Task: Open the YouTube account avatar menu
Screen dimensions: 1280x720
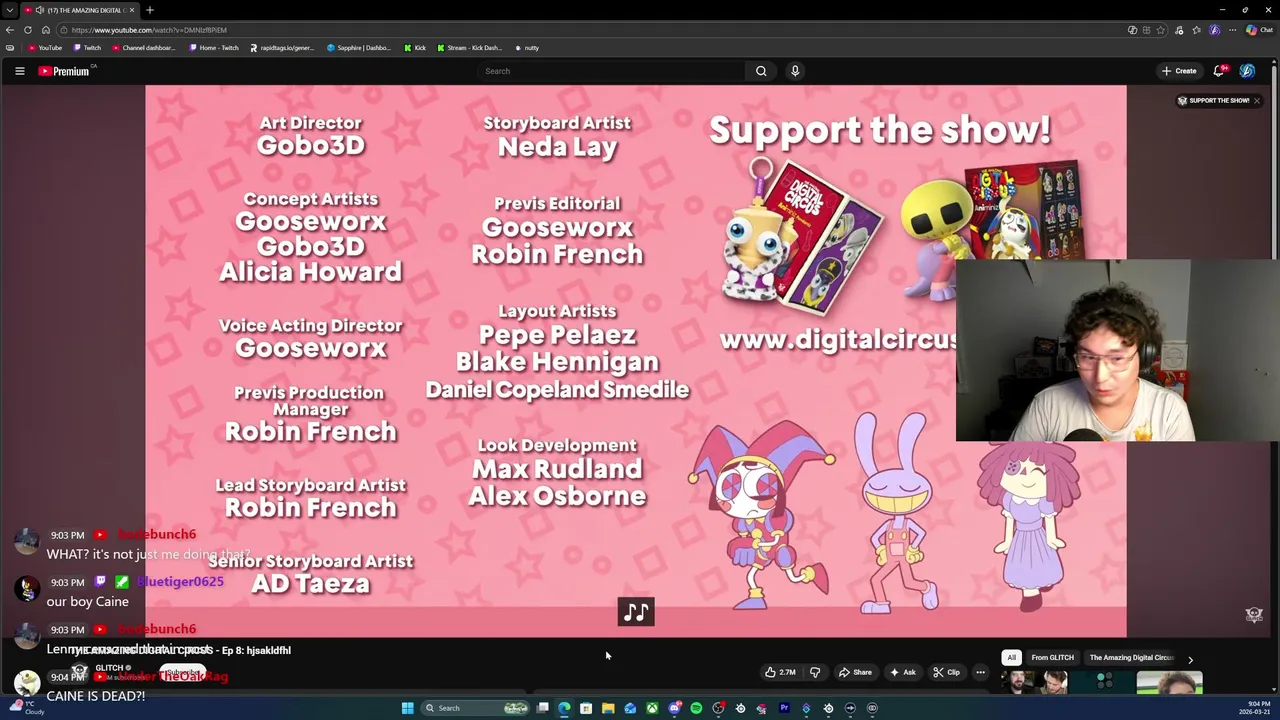Action: tap(1247, 71)
